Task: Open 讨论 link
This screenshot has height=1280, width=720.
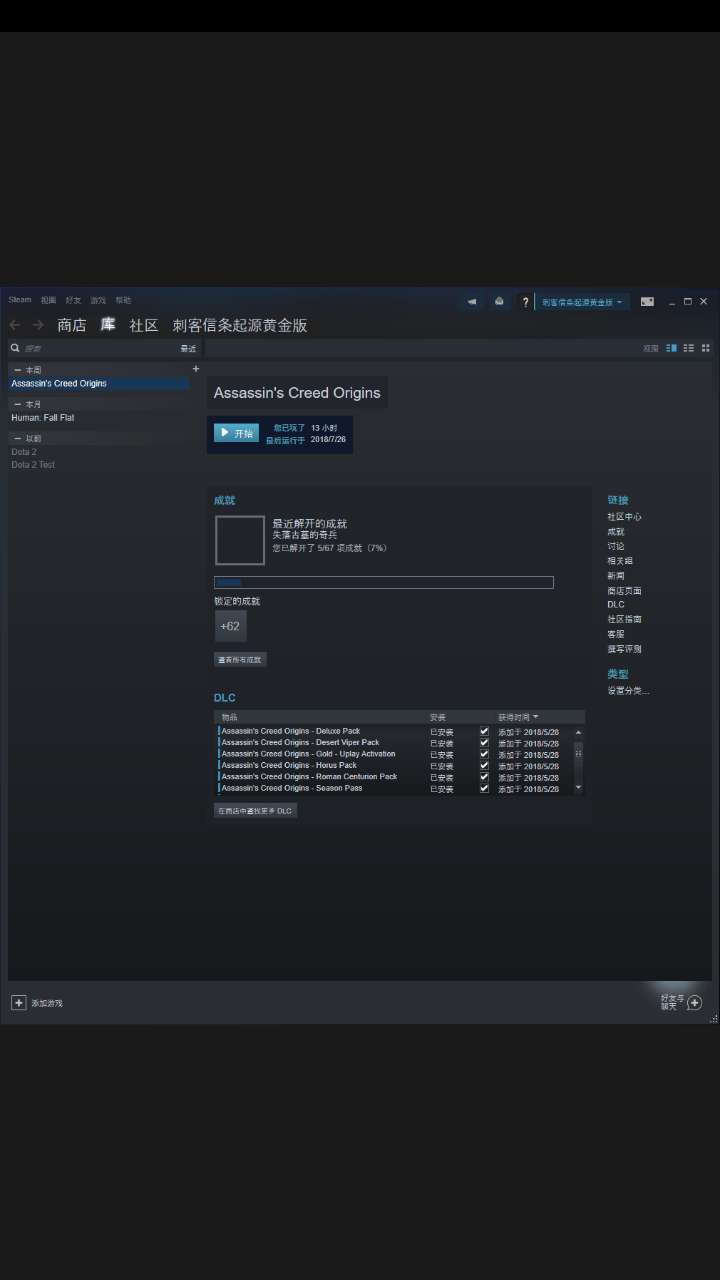Action: tap(615, 546)
